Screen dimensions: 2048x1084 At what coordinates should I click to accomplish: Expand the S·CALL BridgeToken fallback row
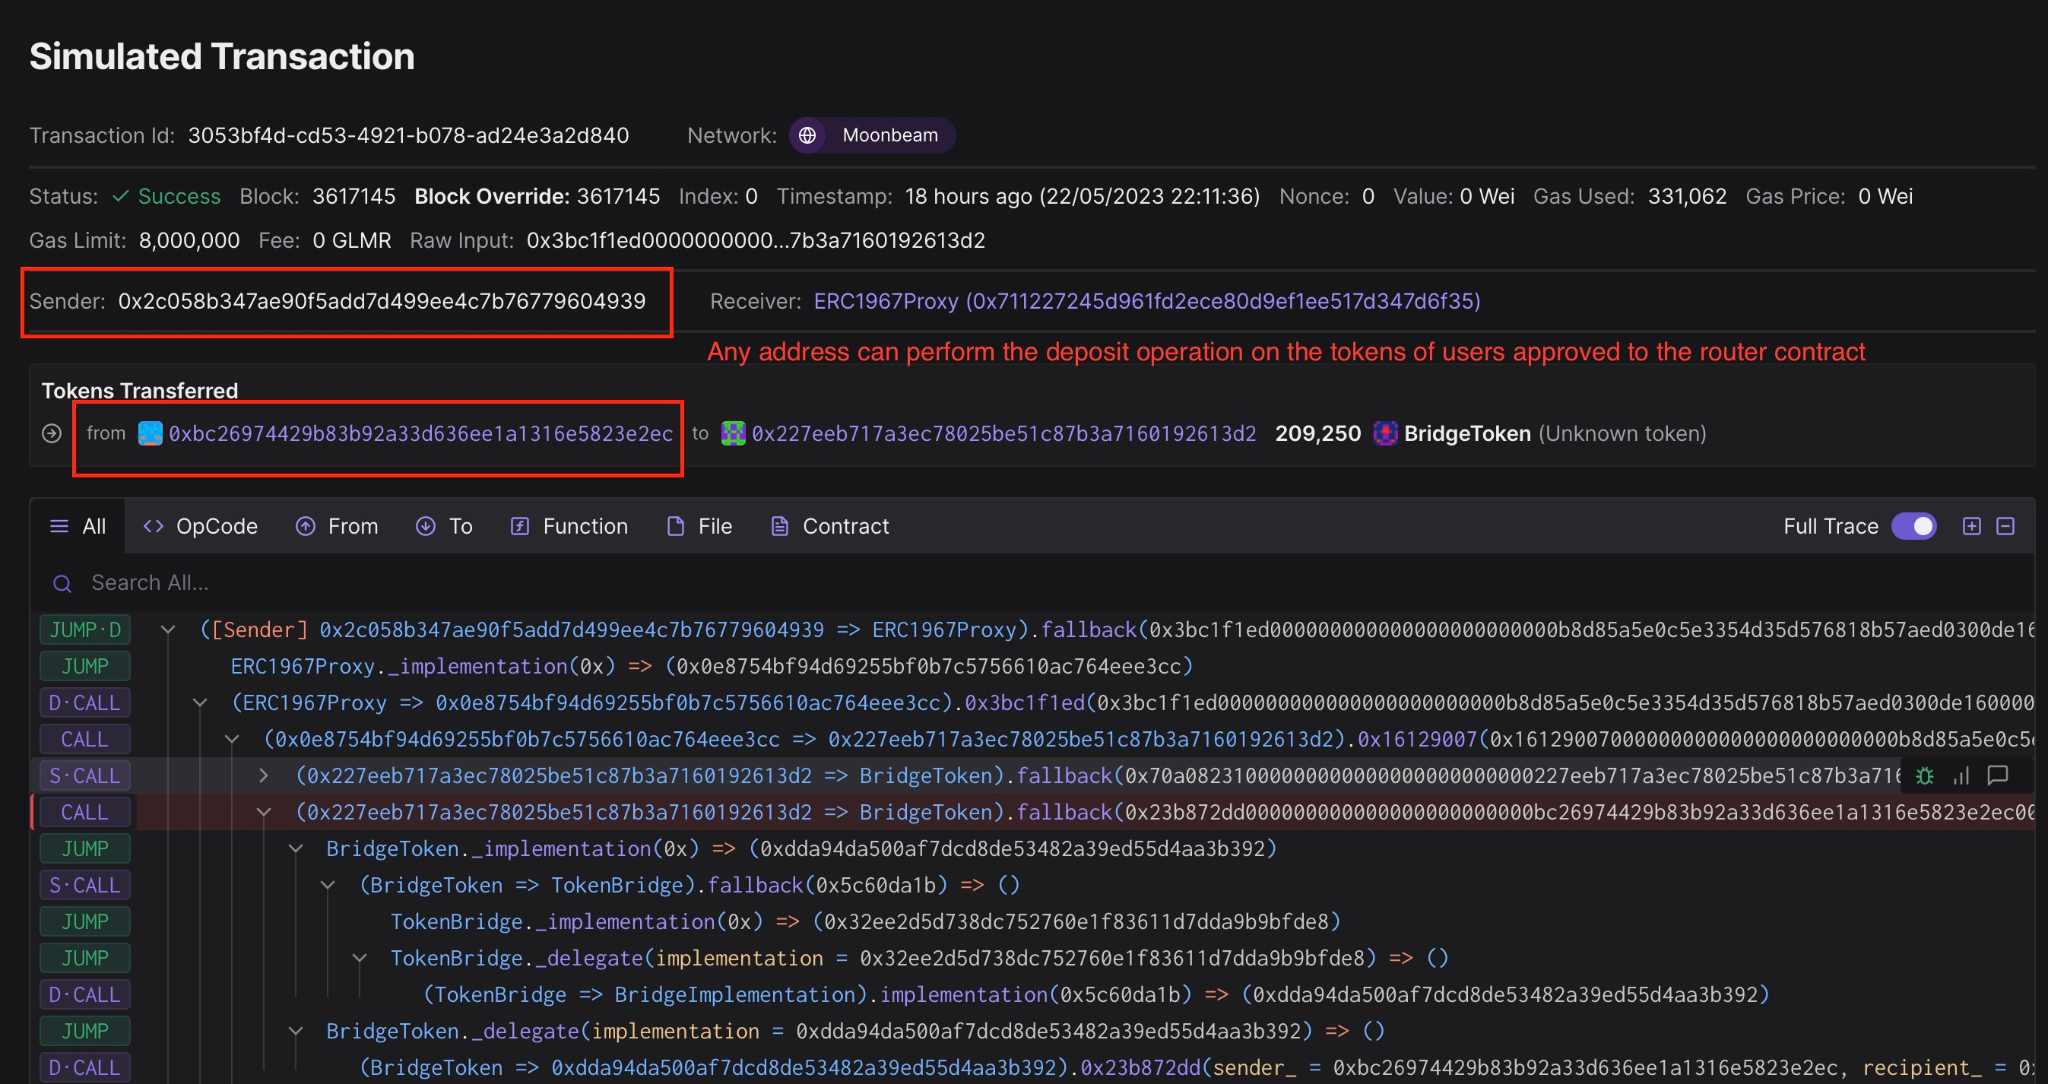point(263,775)
